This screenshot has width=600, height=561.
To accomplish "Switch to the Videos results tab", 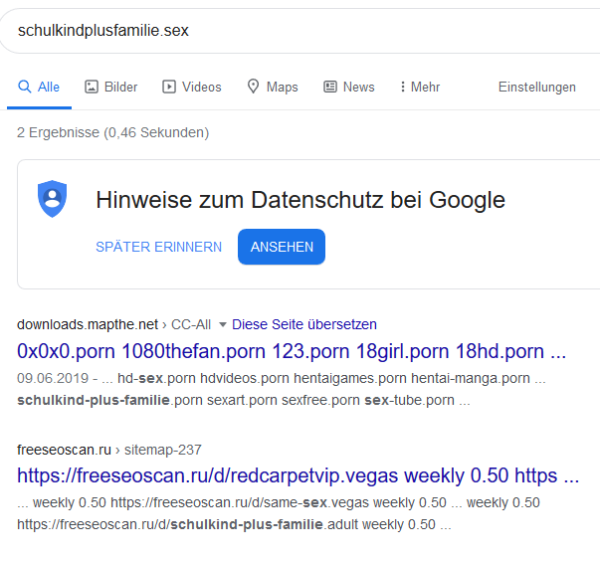I will 192,87.
